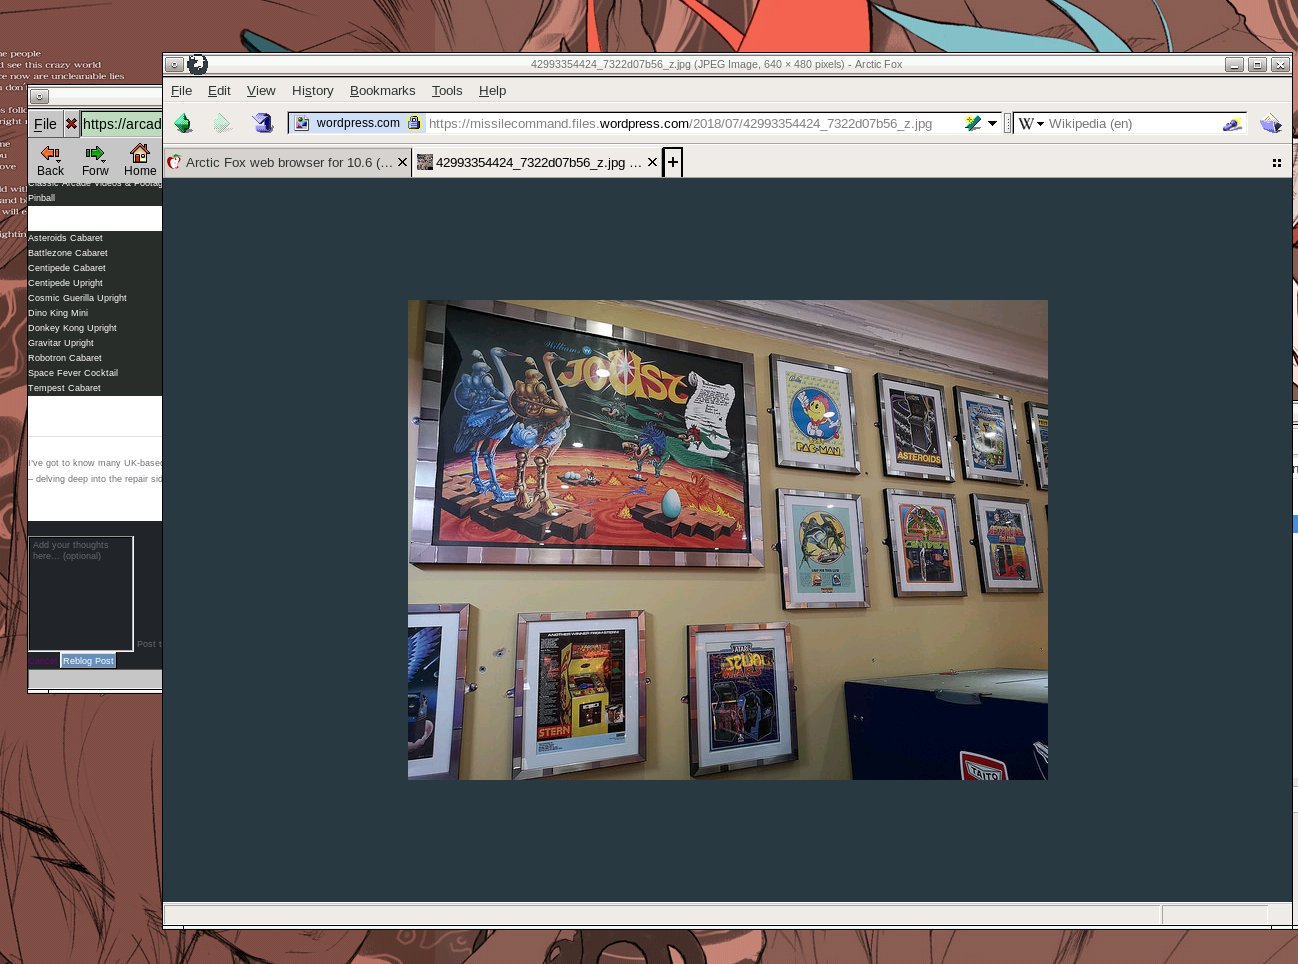Click the Arctic Fox tab favicon
This screenshot has width=1298, height=964.
[x=174, y=162]
